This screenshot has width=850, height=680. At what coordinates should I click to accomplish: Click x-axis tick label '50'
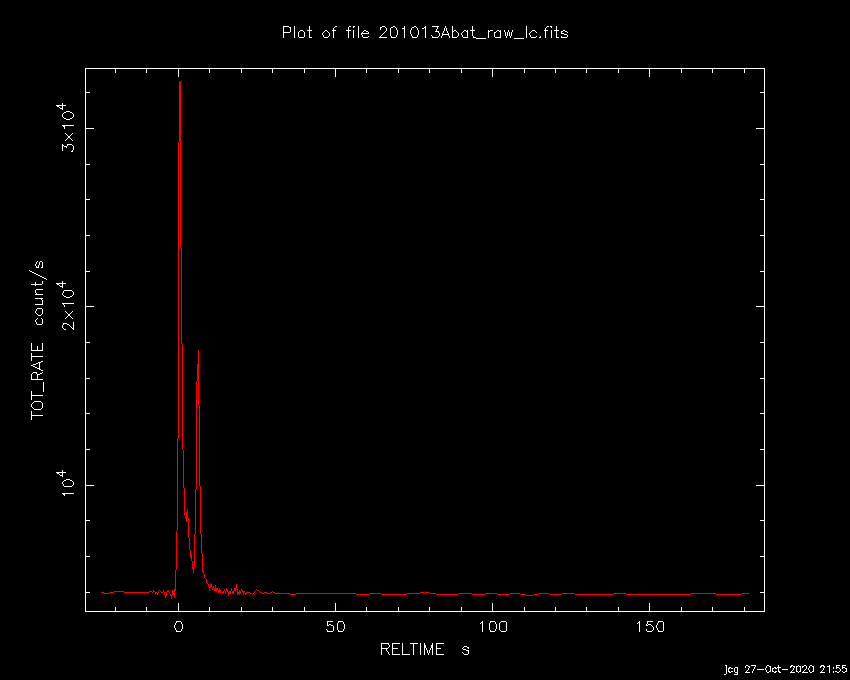click(335, 627)
